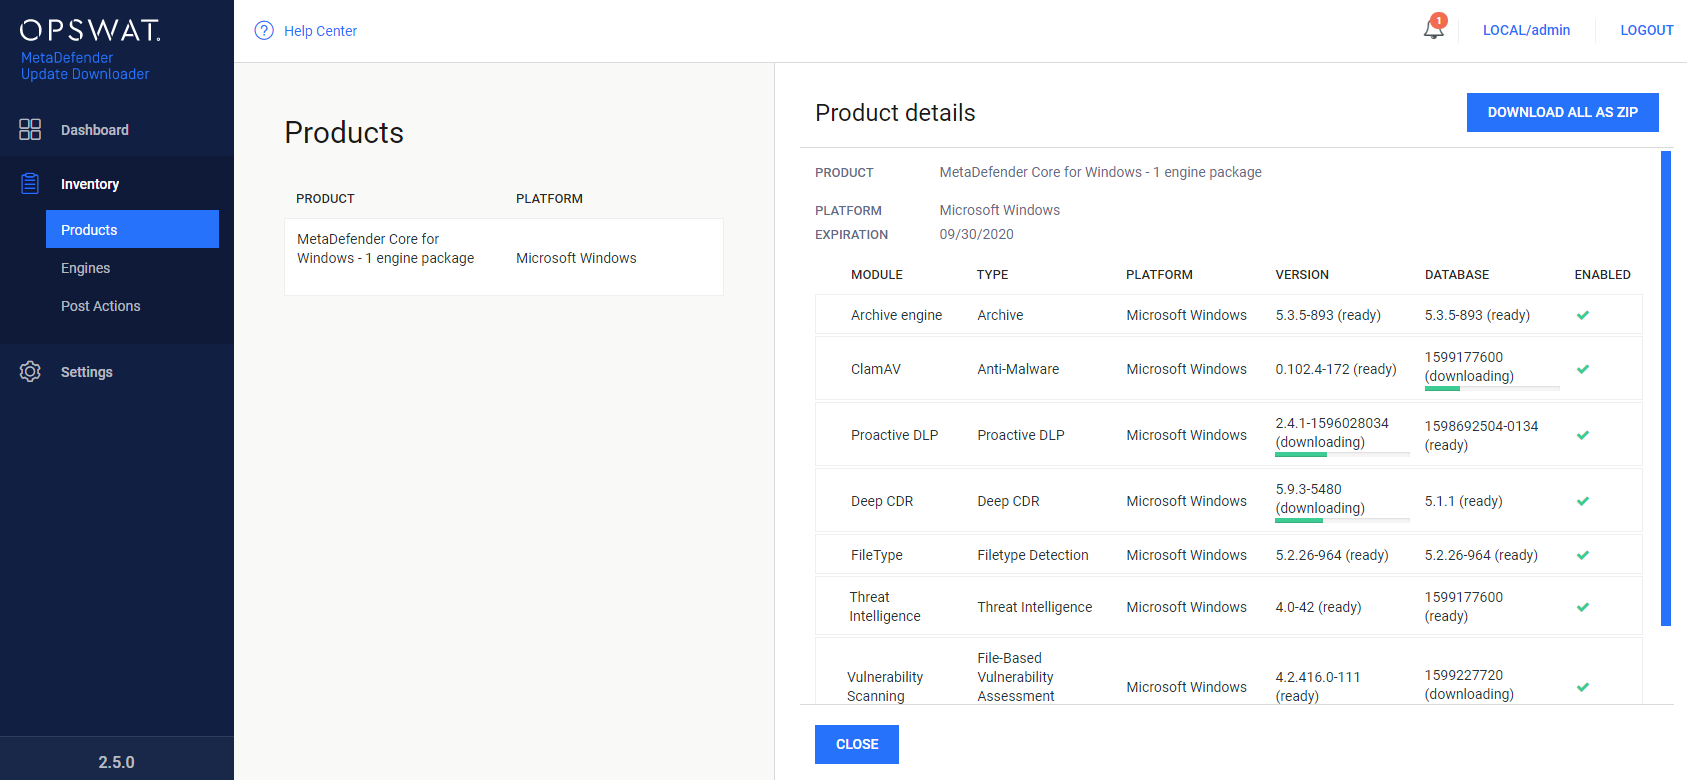Click Threat Intelligence version 4.0-42 (ready)
Viewport: 1694px width, 781px height.
pyautogui.click(x=1318, y=607)
